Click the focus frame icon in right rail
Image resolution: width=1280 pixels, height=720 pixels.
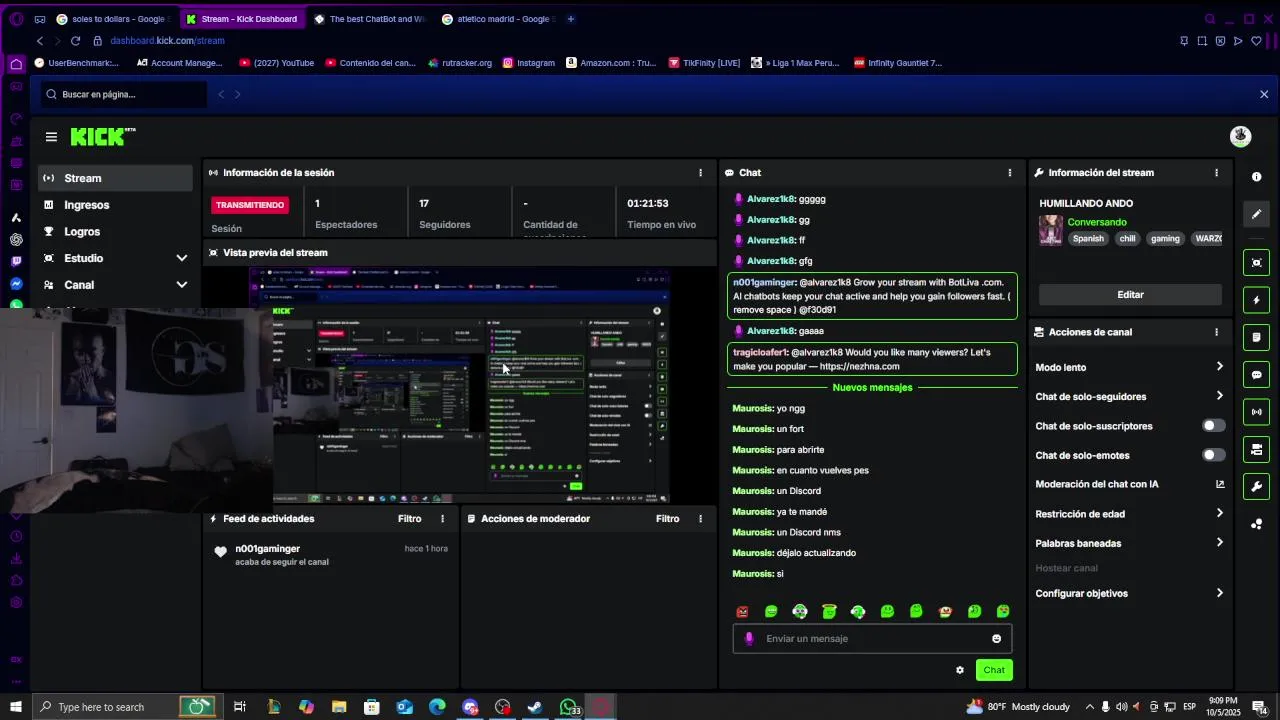(1257, 263)
